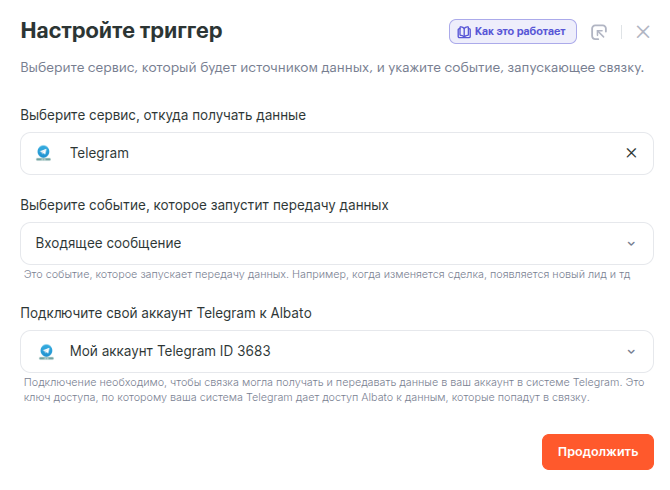Click the 'Выберите сервис, откуда получать данные' label
The image size is (670, 490).
[x=163, y=115]
